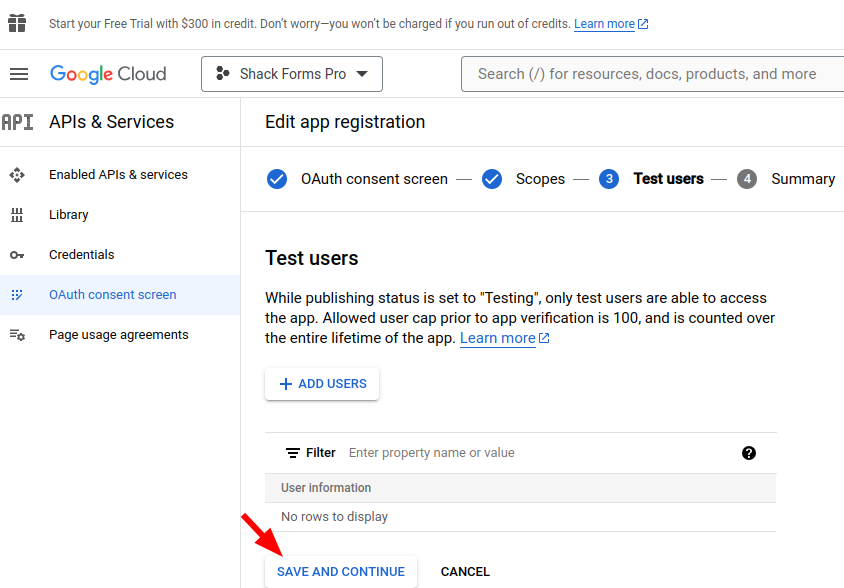The image size is (844, 588).
Task: Click the Library icon in sidebar
Action: pos(17,215)
